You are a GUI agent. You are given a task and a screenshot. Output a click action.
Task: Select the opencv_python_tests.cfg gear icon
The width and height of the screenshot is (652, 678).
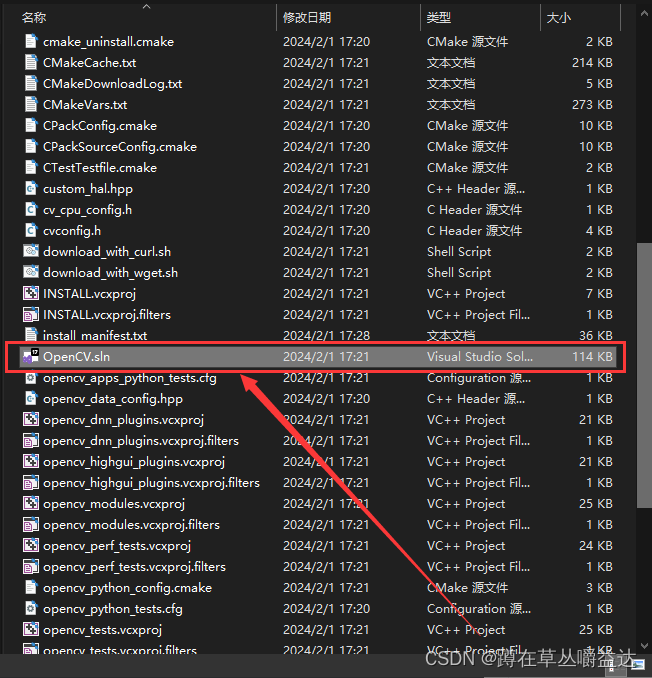[31, 608]
